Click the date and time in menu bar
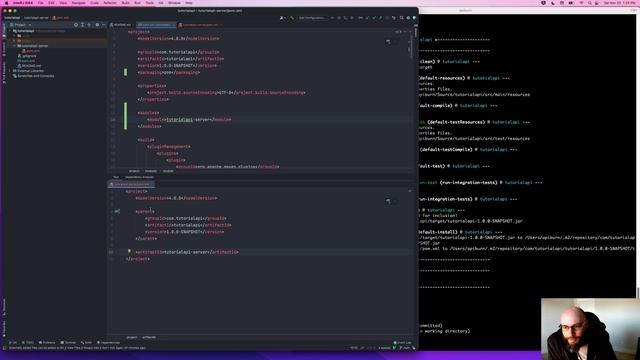This screenshot has height=360, width=640. pyautogui.click(x=619, y=3)
